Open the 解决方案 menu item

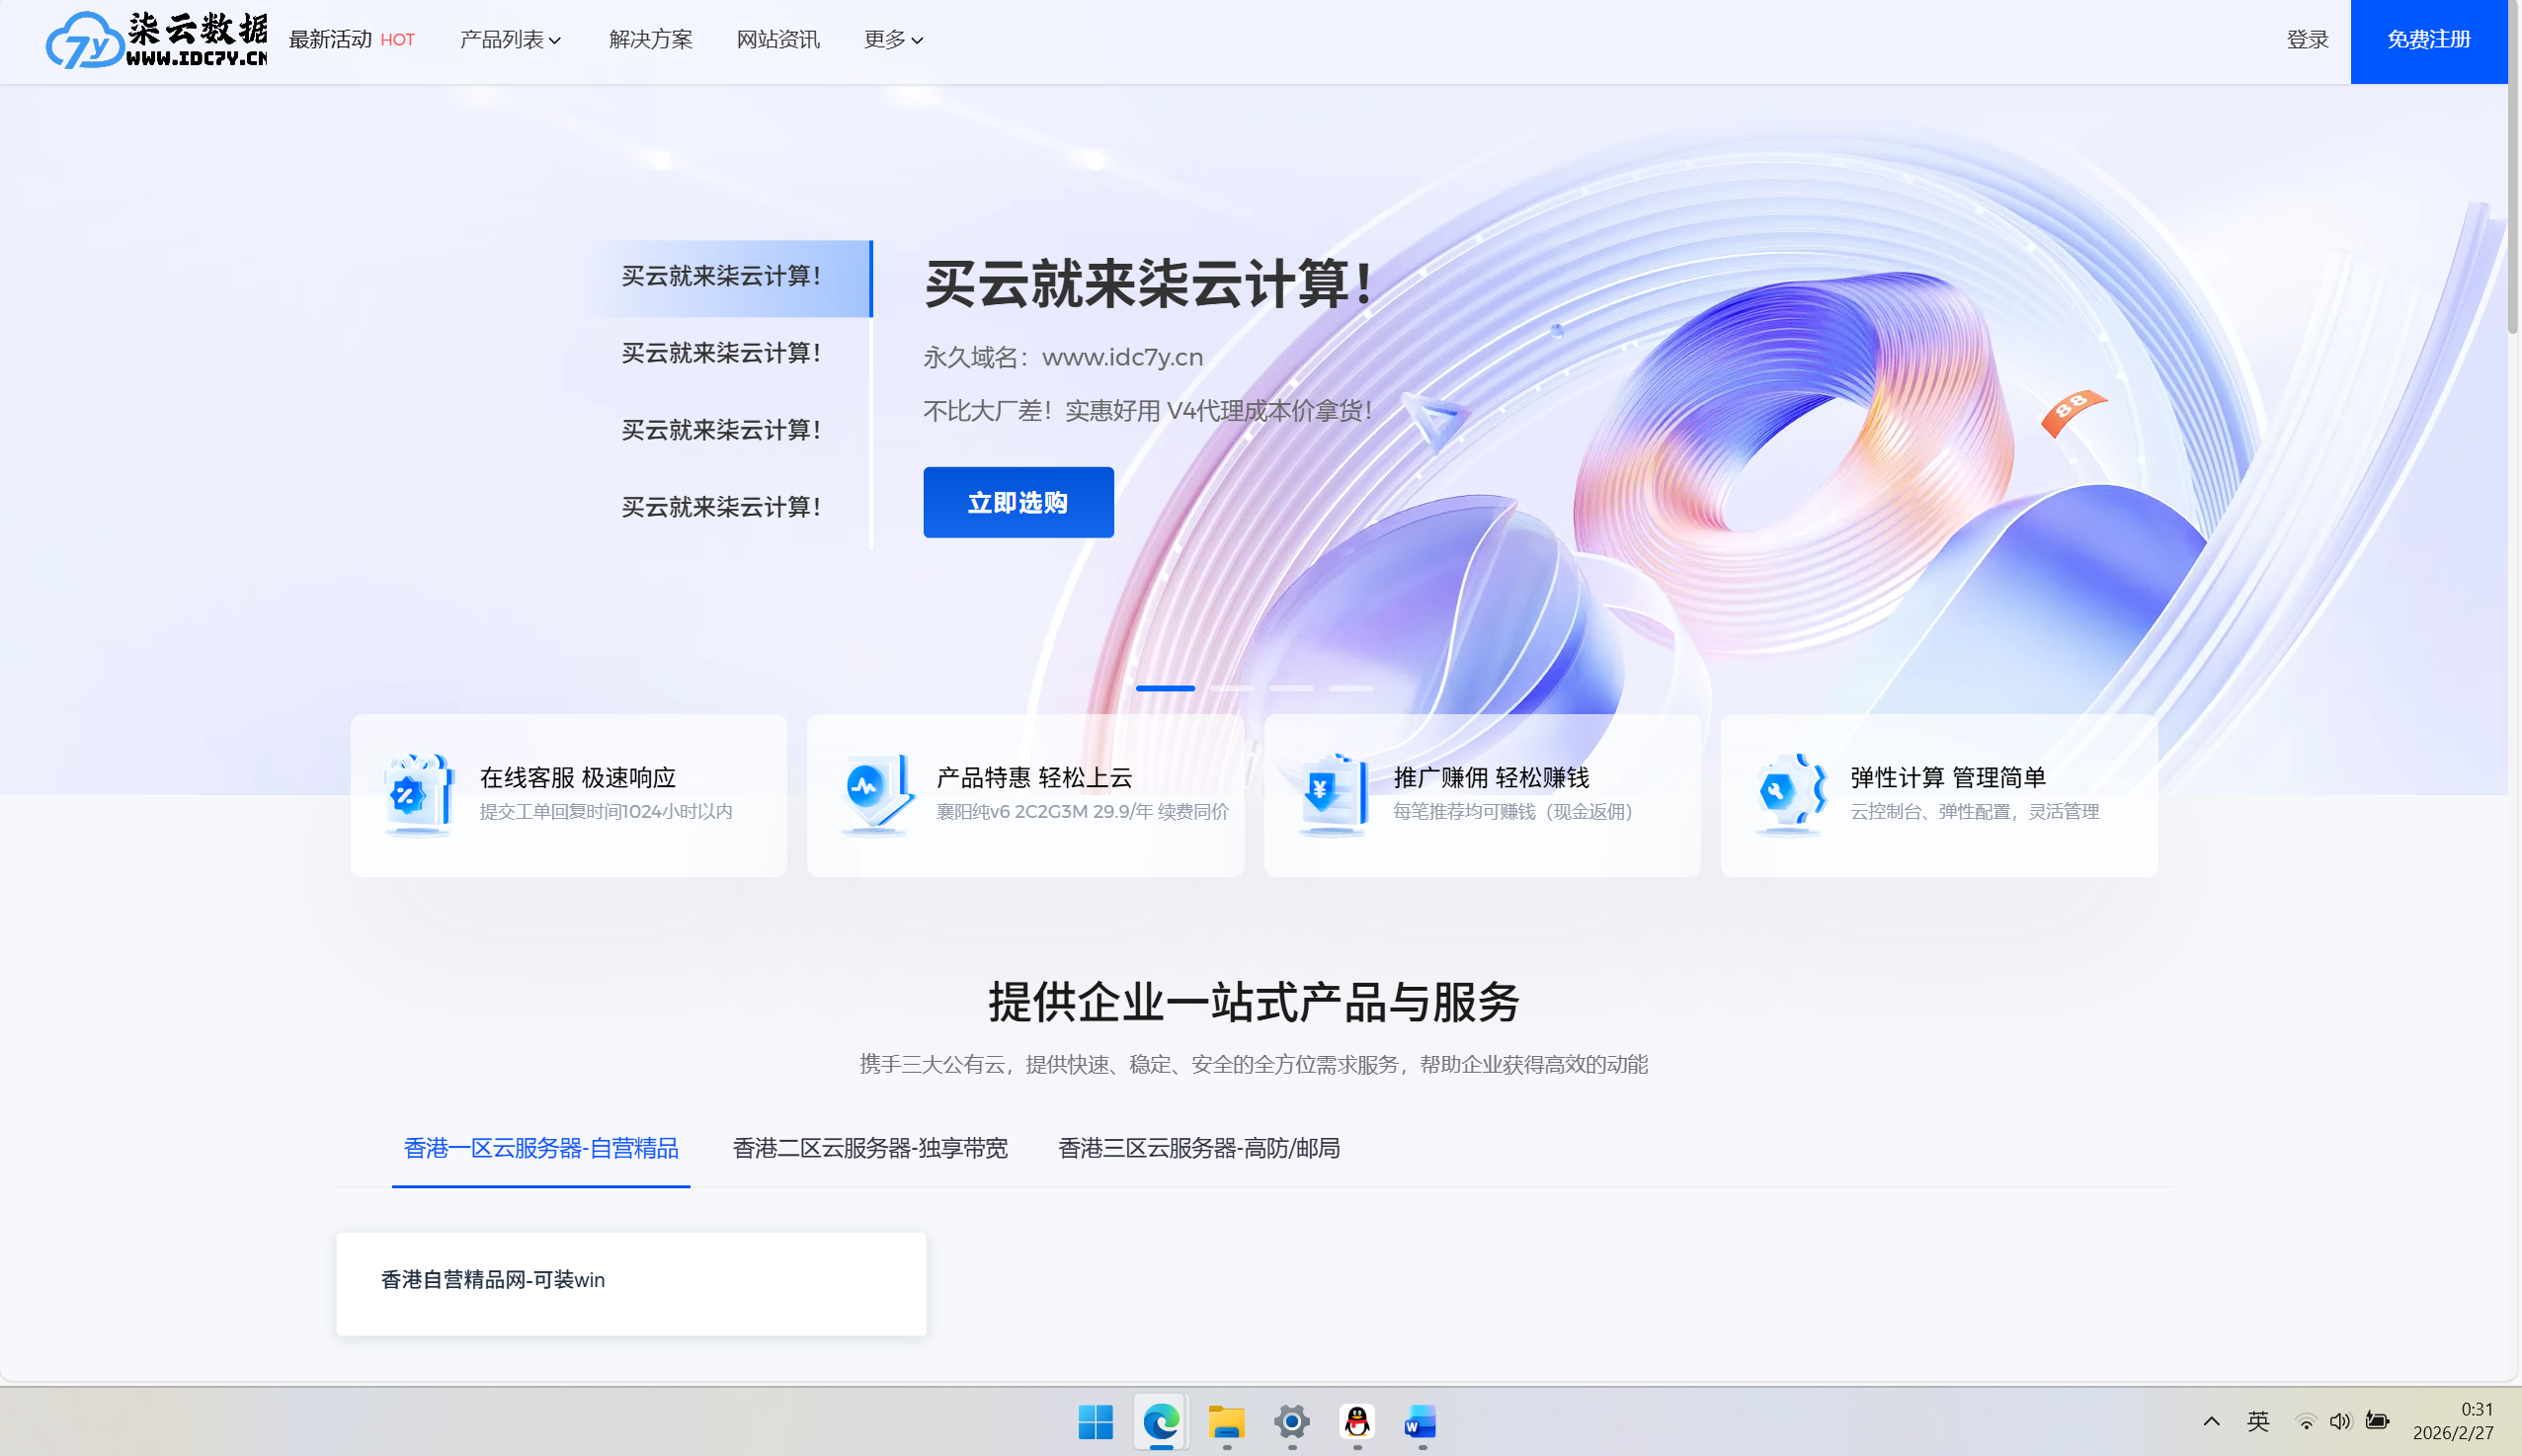[x=650, y=40]
